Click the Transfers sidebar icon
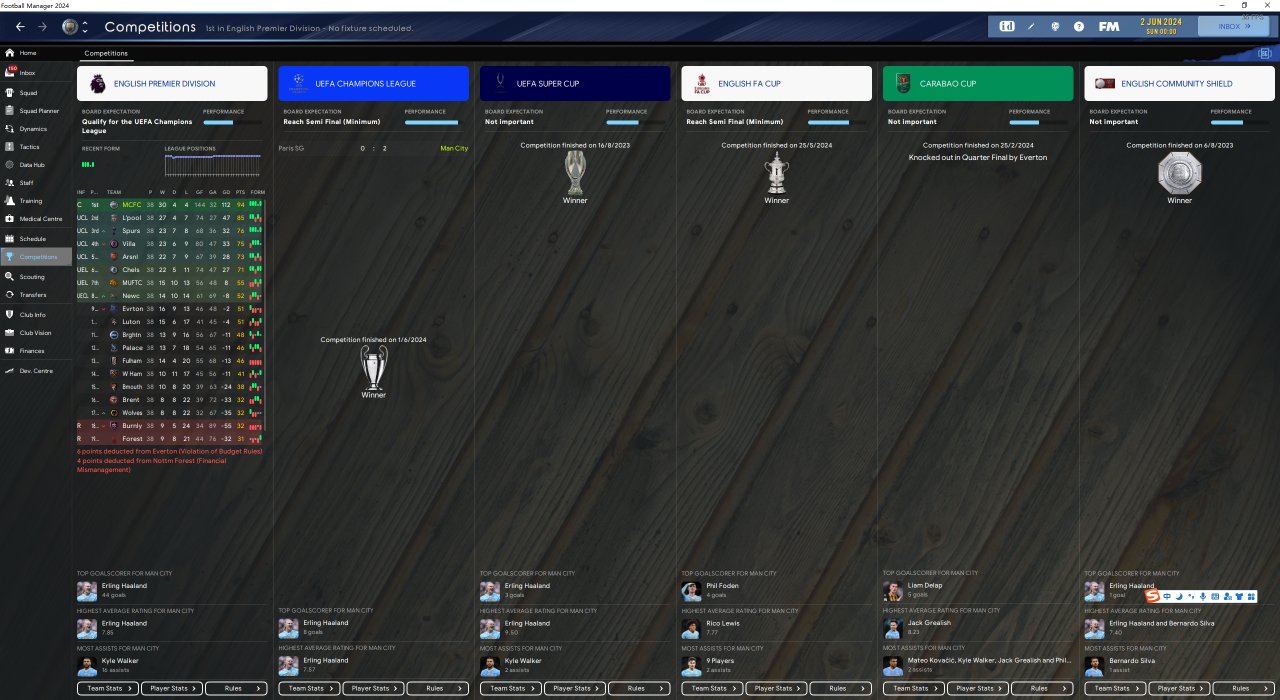Viewport: 1280px width, 700px height. pos(10,295)
